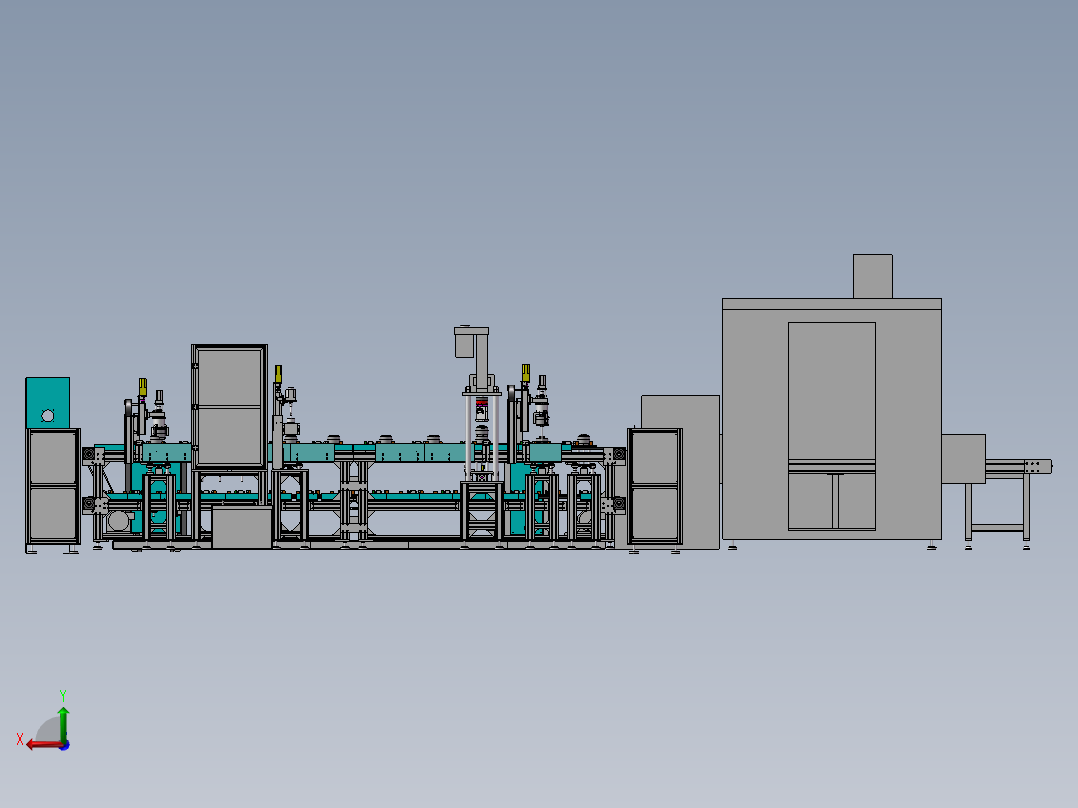The height and width of the screenshot is (808, 1078).
Task: Select the two-door cabinet at the line's right end
Action: [x=655, y=487]
